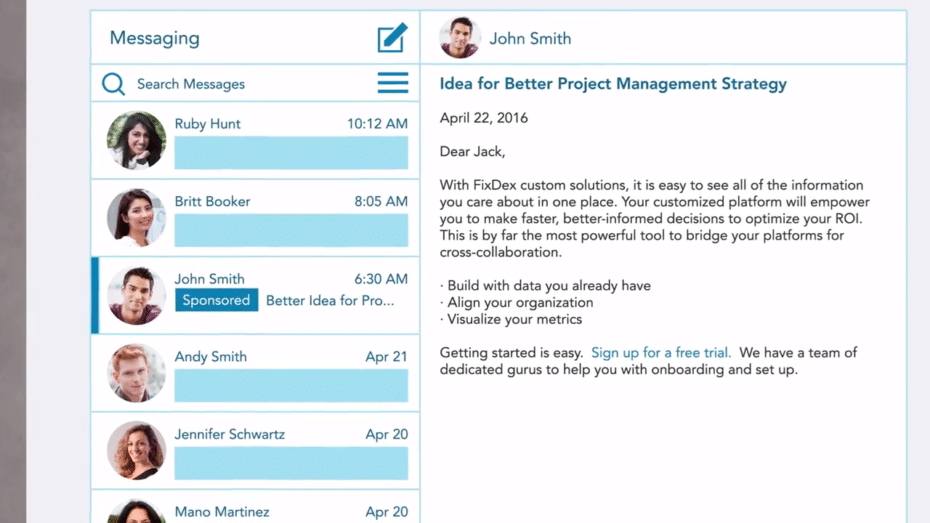Focus the Search Messages field
Viewport: 930px width, 523px height.
(x=255, y=84)
